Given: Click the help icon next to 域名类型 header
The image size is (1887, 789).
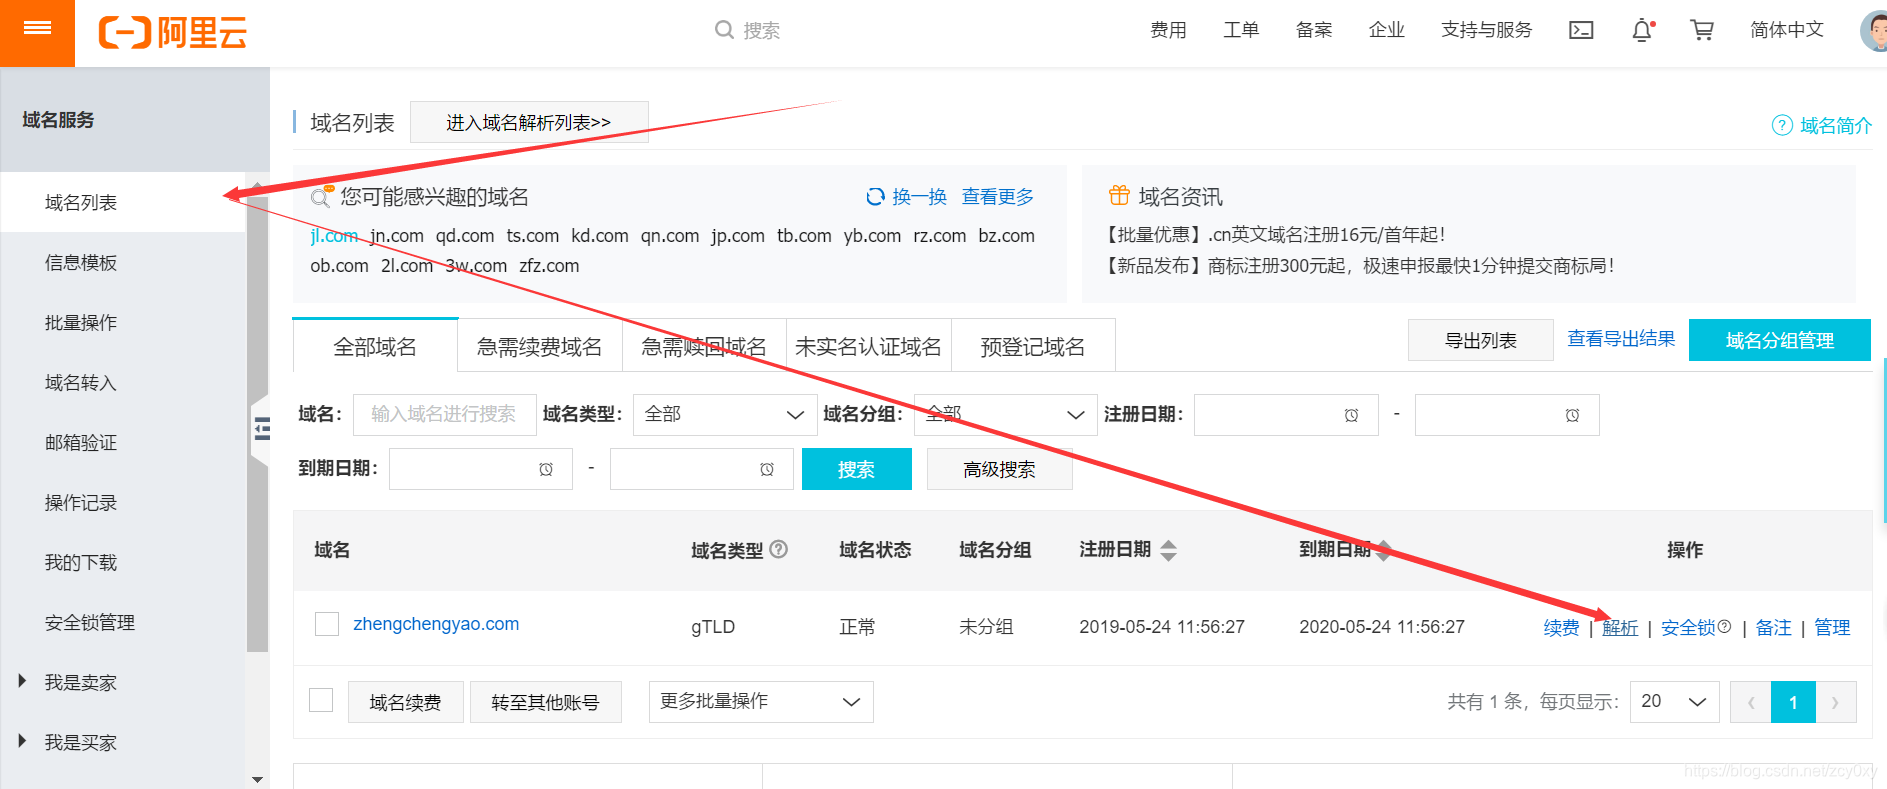Looking at the screenshot, I should [x=779, y=549].
